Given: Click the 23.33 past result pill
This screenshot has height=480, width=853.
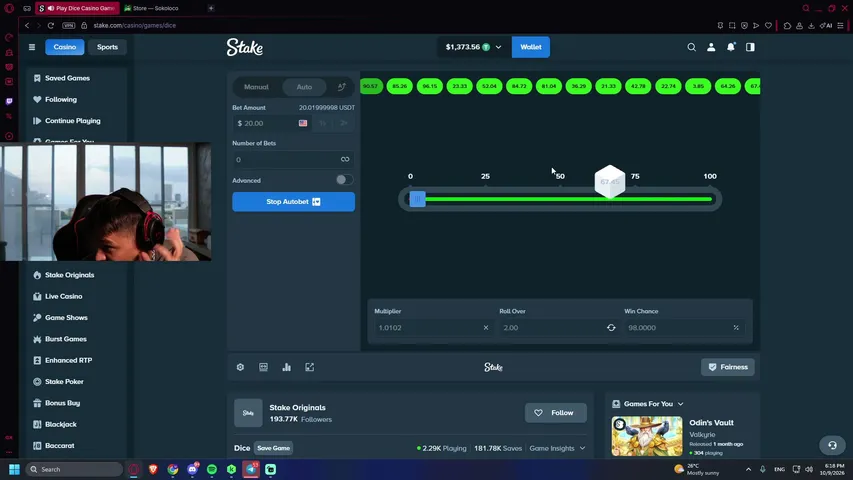Looking at the screenshot, I should pos(459,87).
